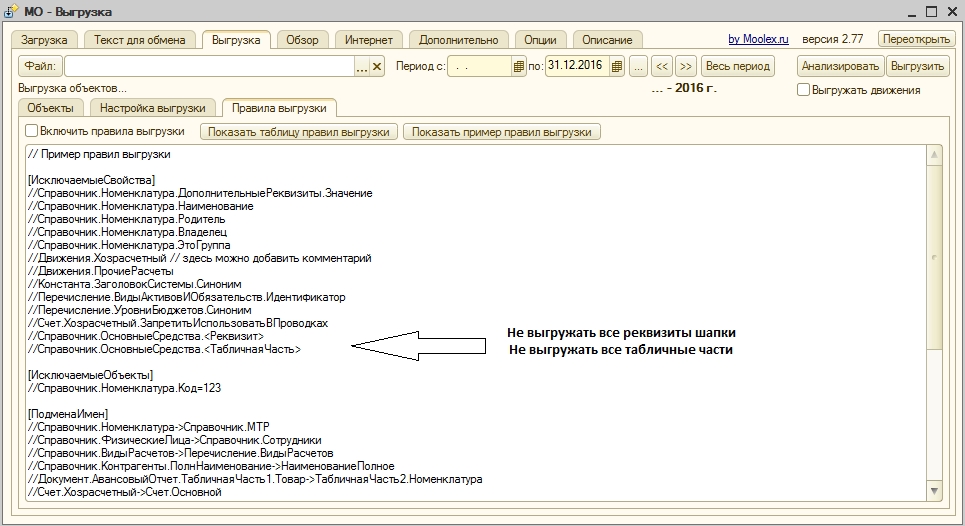Viewport: 965px width, 526px height.
Task: Click the Период с date field
Action: pyautogui.click(x=480, y=66)
